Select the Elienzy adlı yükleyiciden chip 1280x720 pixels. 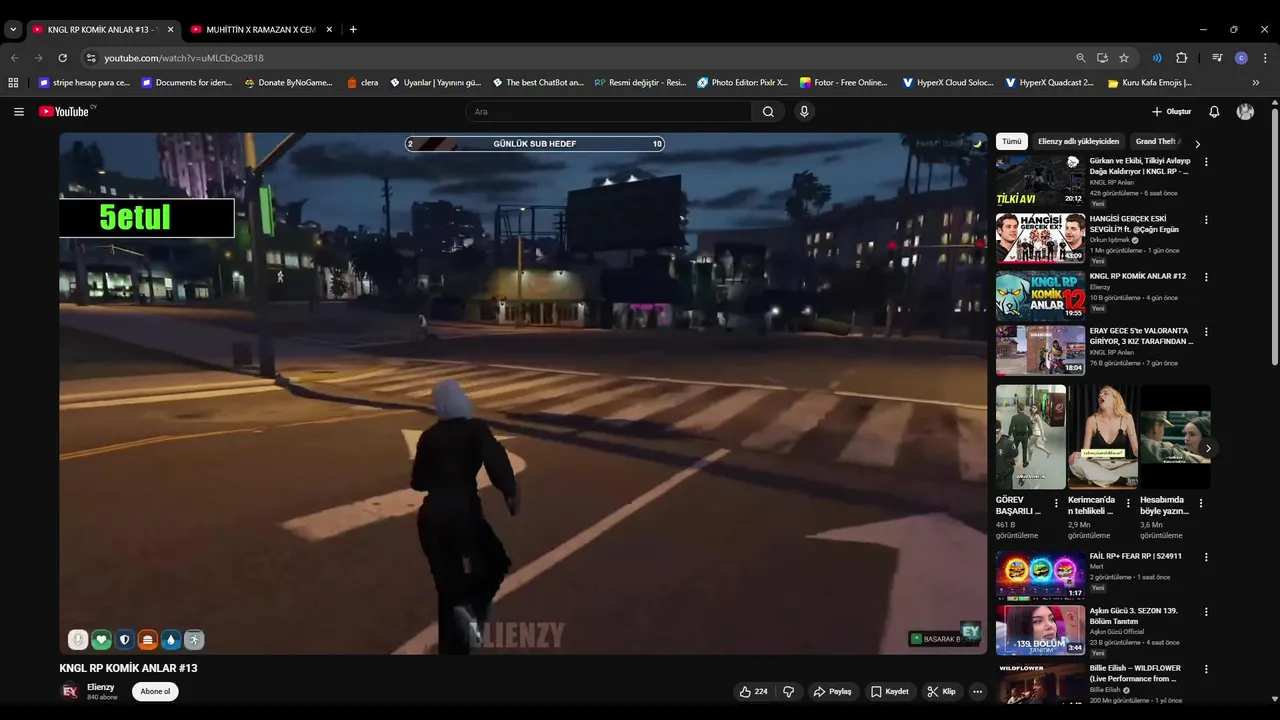[x=1078, y=142]
